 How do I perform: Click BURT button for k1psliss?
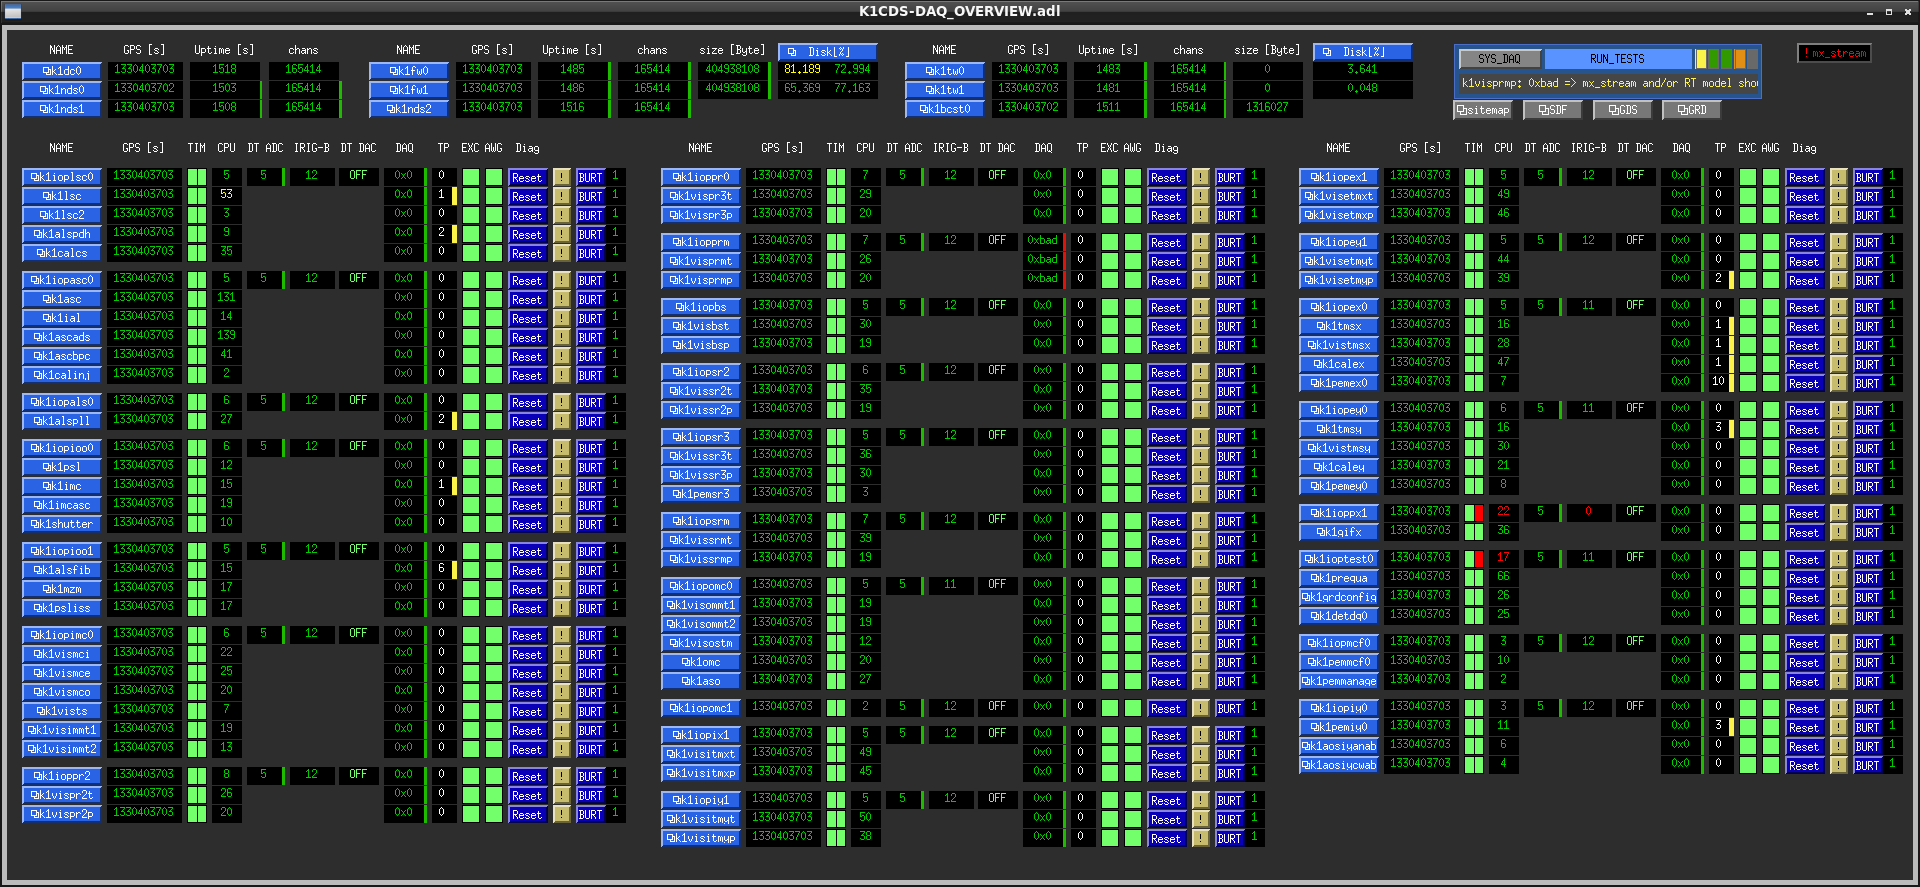coord(591,608)
